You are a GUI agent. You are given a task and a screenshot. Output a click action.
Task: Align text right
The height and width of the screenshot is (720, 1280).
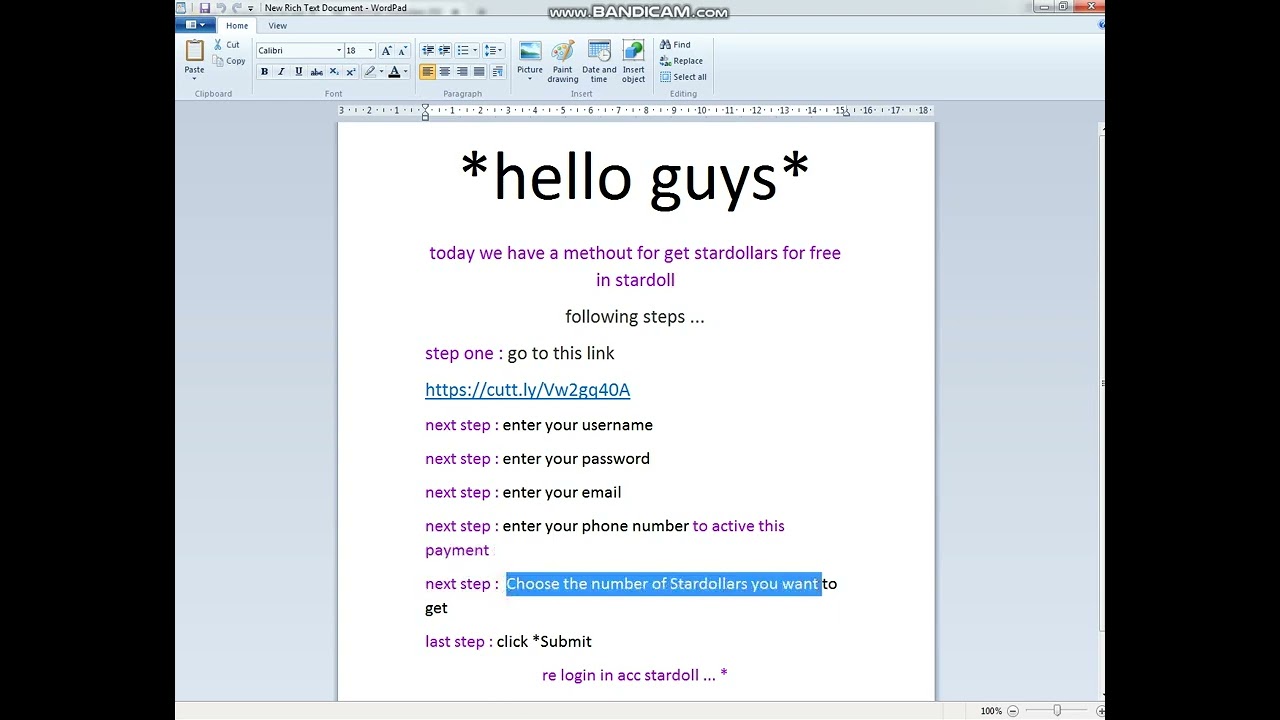[462, 72]
